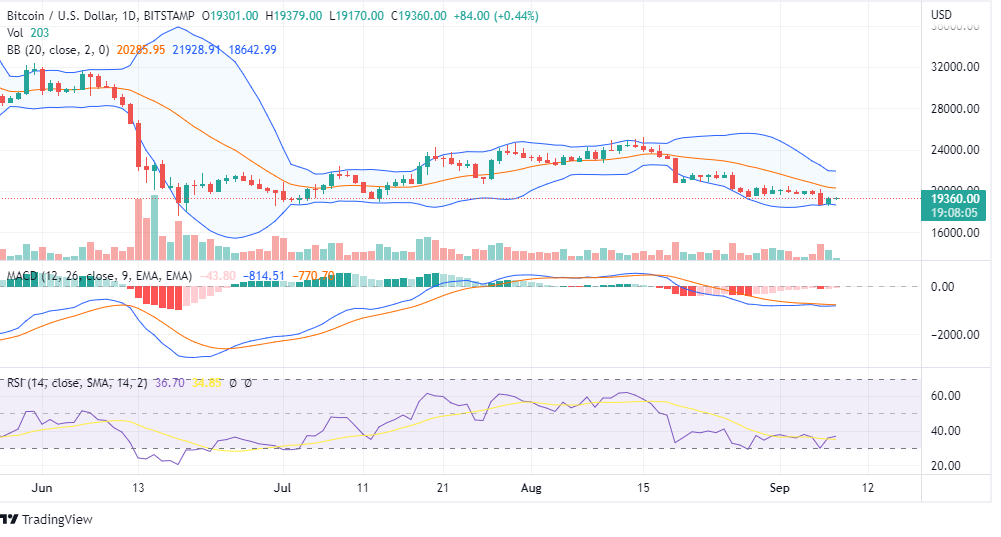Click the Vol 203 indicator label

click(27, 33)
